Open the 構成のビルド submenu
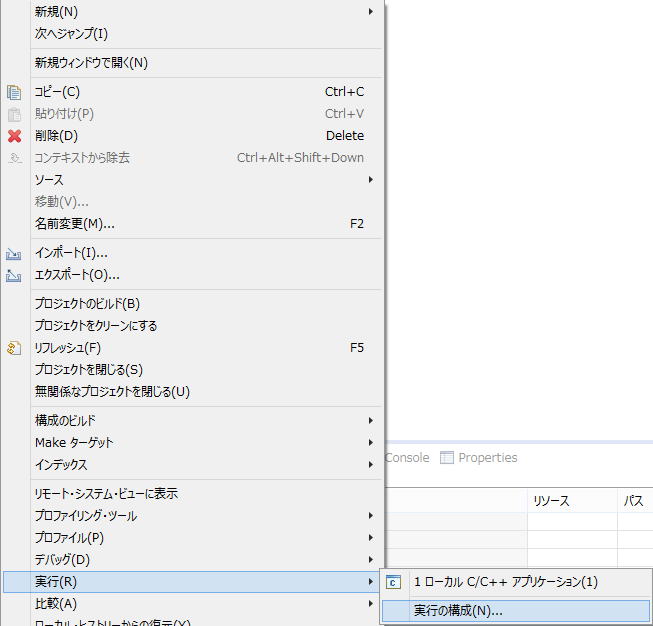The image size is (653, 626). [x=207, y=421]
